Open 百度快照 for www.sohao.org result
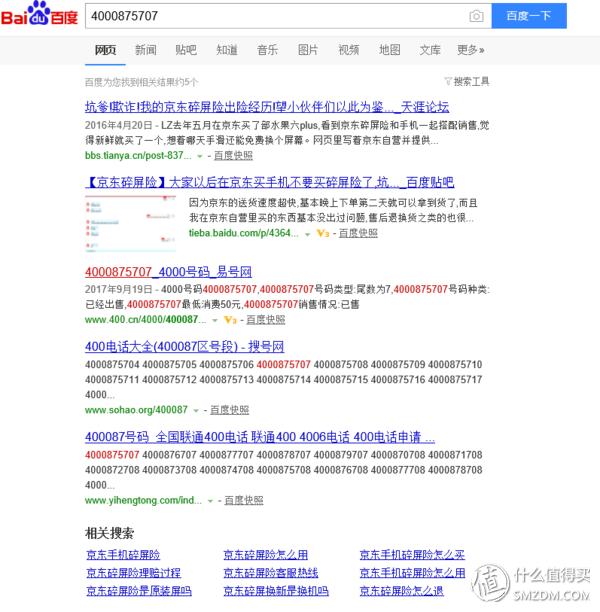This screenshot has width=600, height=612. click(230, 410)
